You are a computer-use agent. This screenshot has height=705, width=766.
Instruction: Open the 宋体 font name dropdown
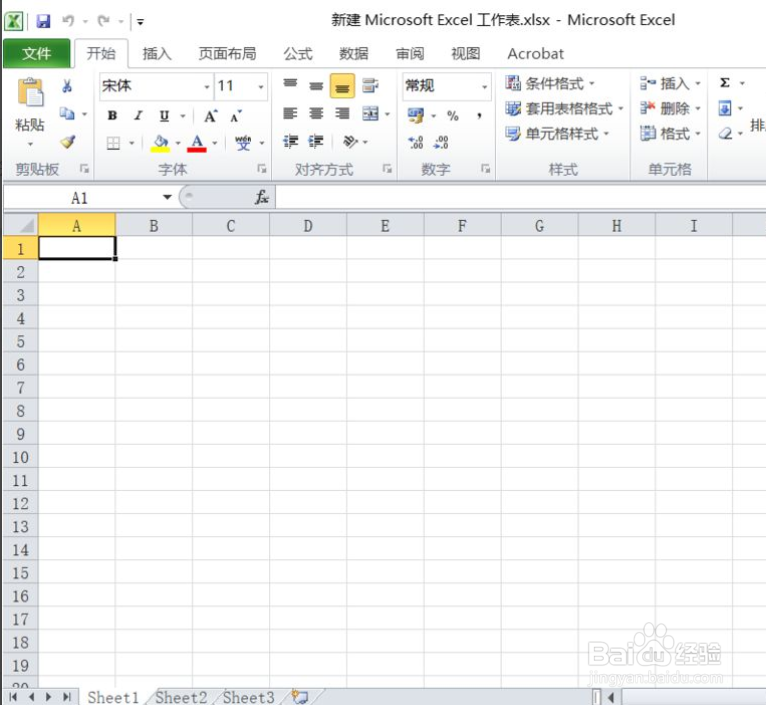pos(207,87)
